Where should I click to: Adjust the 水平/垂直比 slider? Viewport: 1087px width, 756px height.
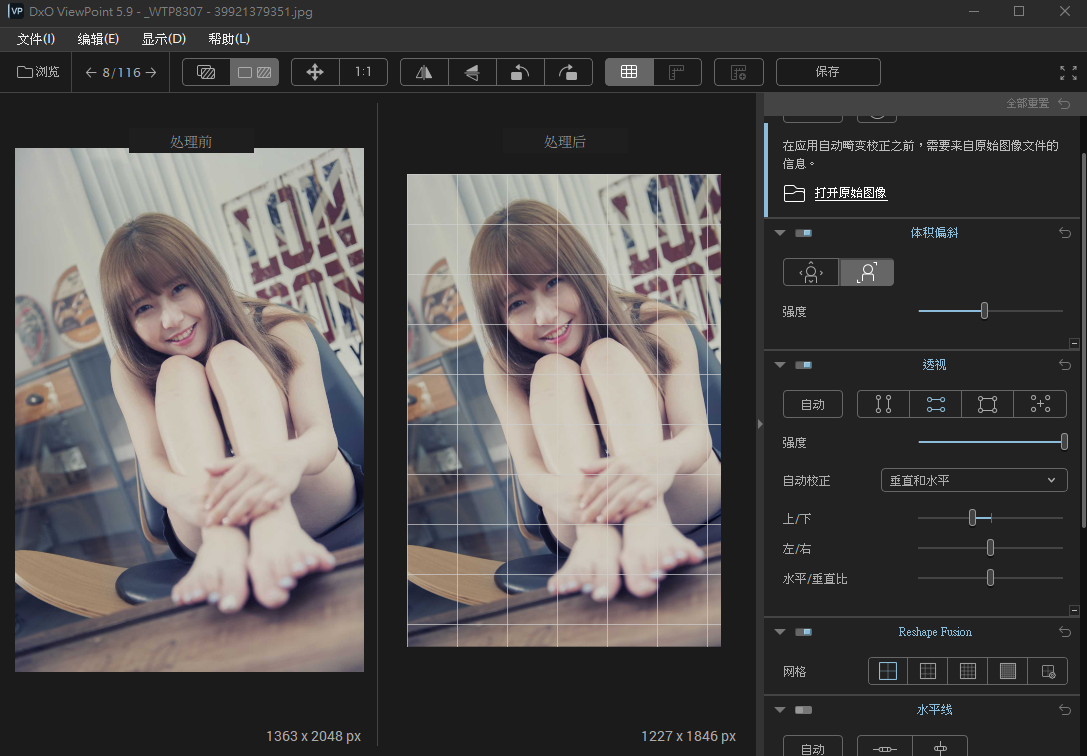click(x=990, y=577)
